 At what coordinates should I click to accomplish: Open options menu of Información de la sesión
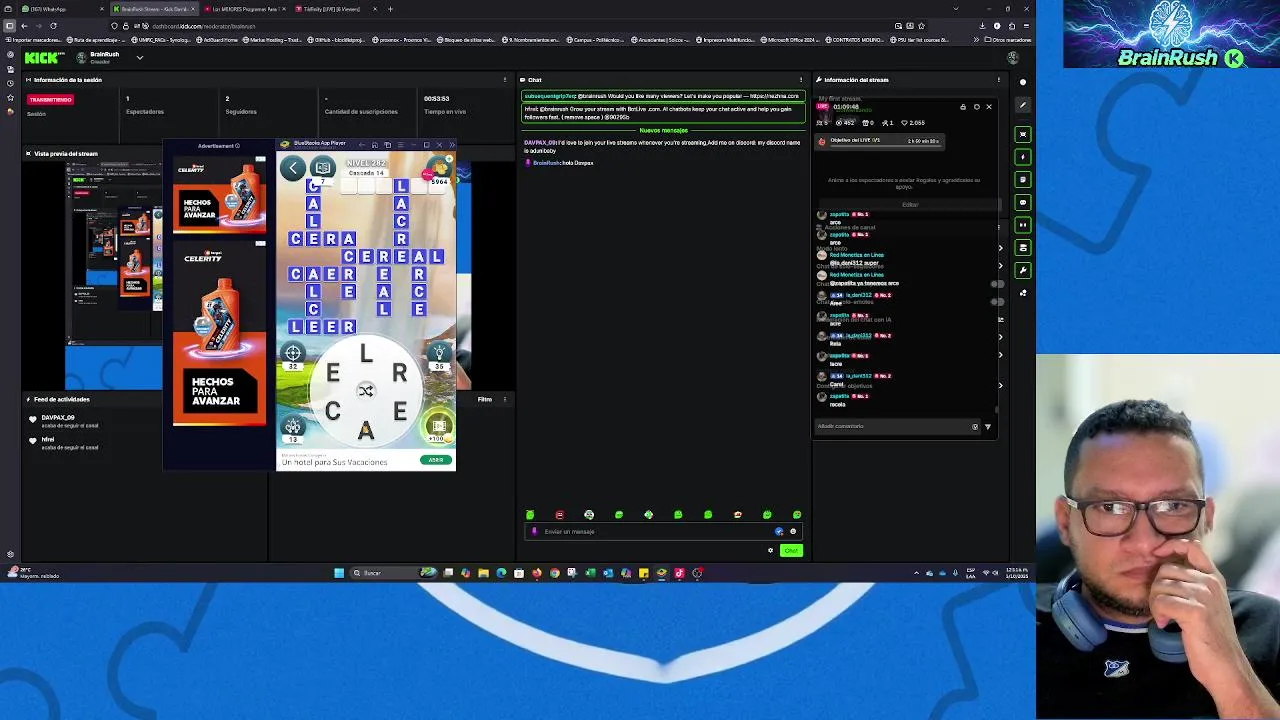pyautogui.click(x=505, y=80)
